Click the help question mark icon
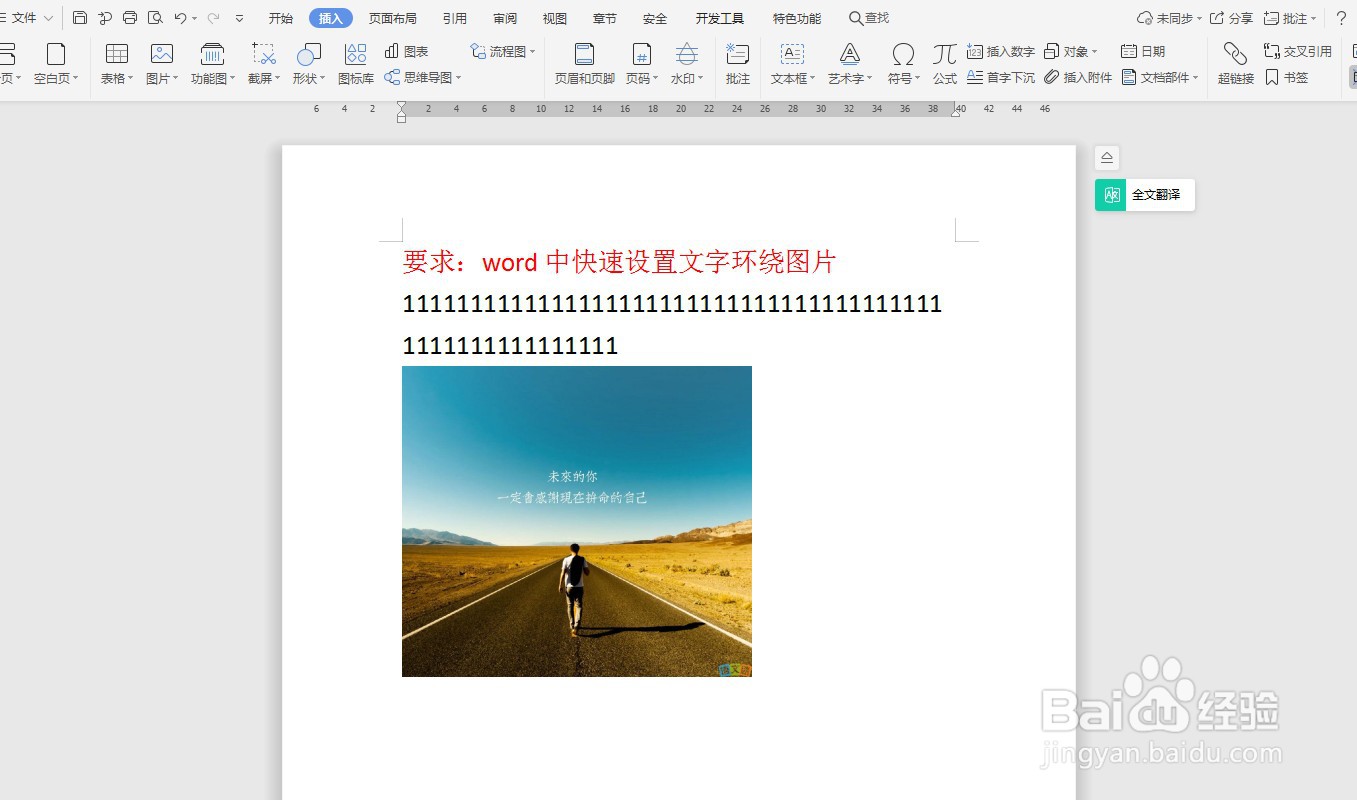The height and width of the screenshot is (800, 1357). tap(1341, 18)
